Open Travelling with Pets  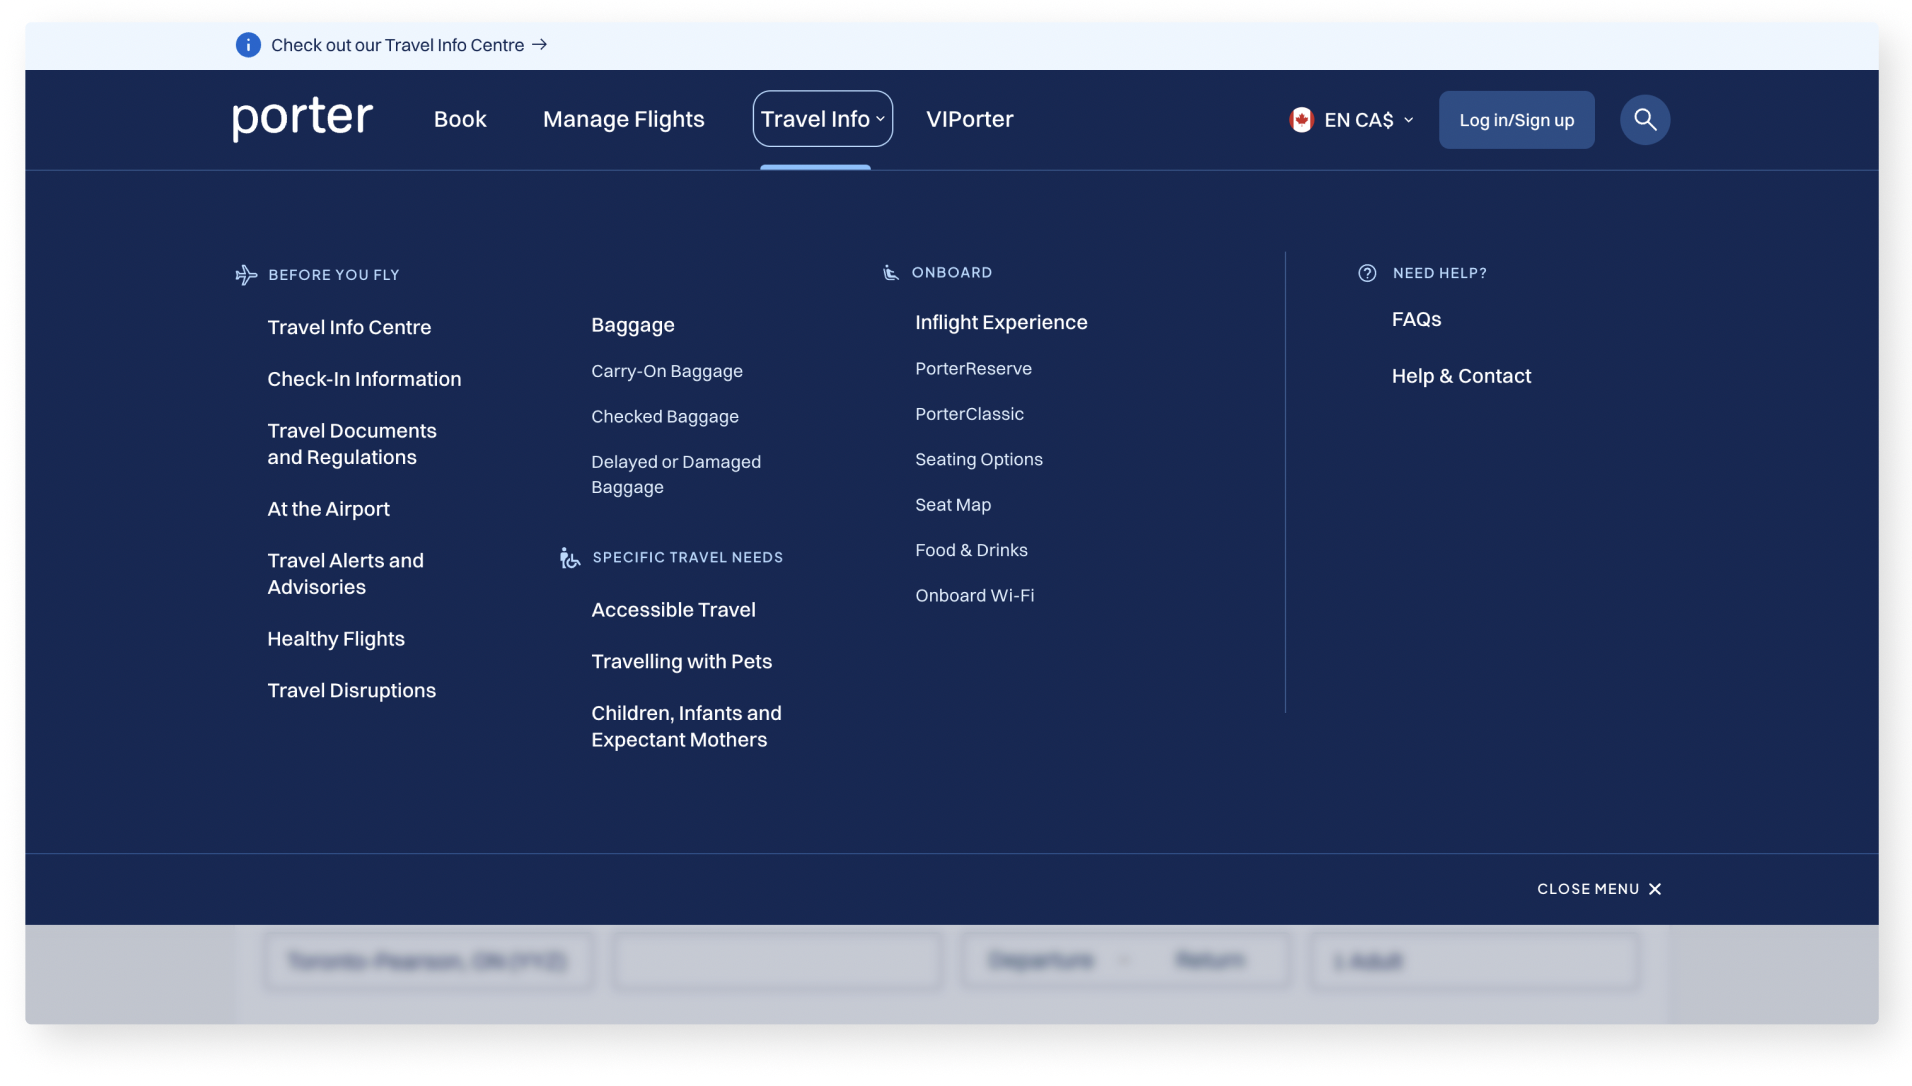[x=681, y=662]
